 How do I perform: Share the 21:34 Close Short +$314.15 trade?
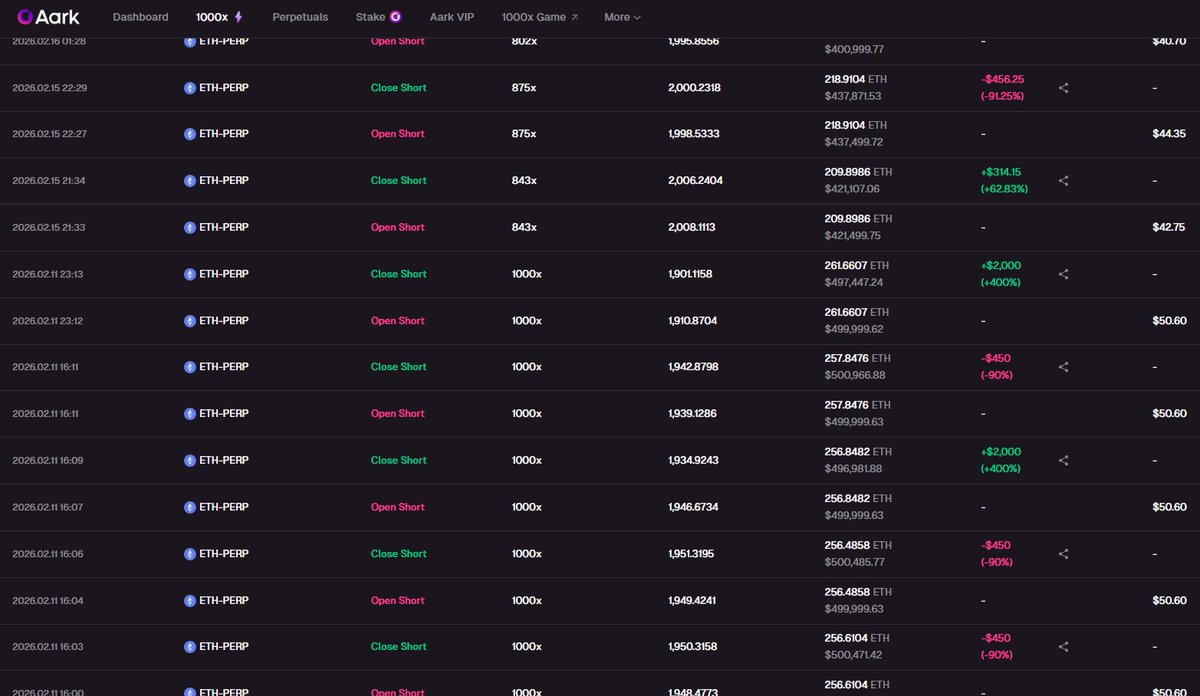(1064, 181)
